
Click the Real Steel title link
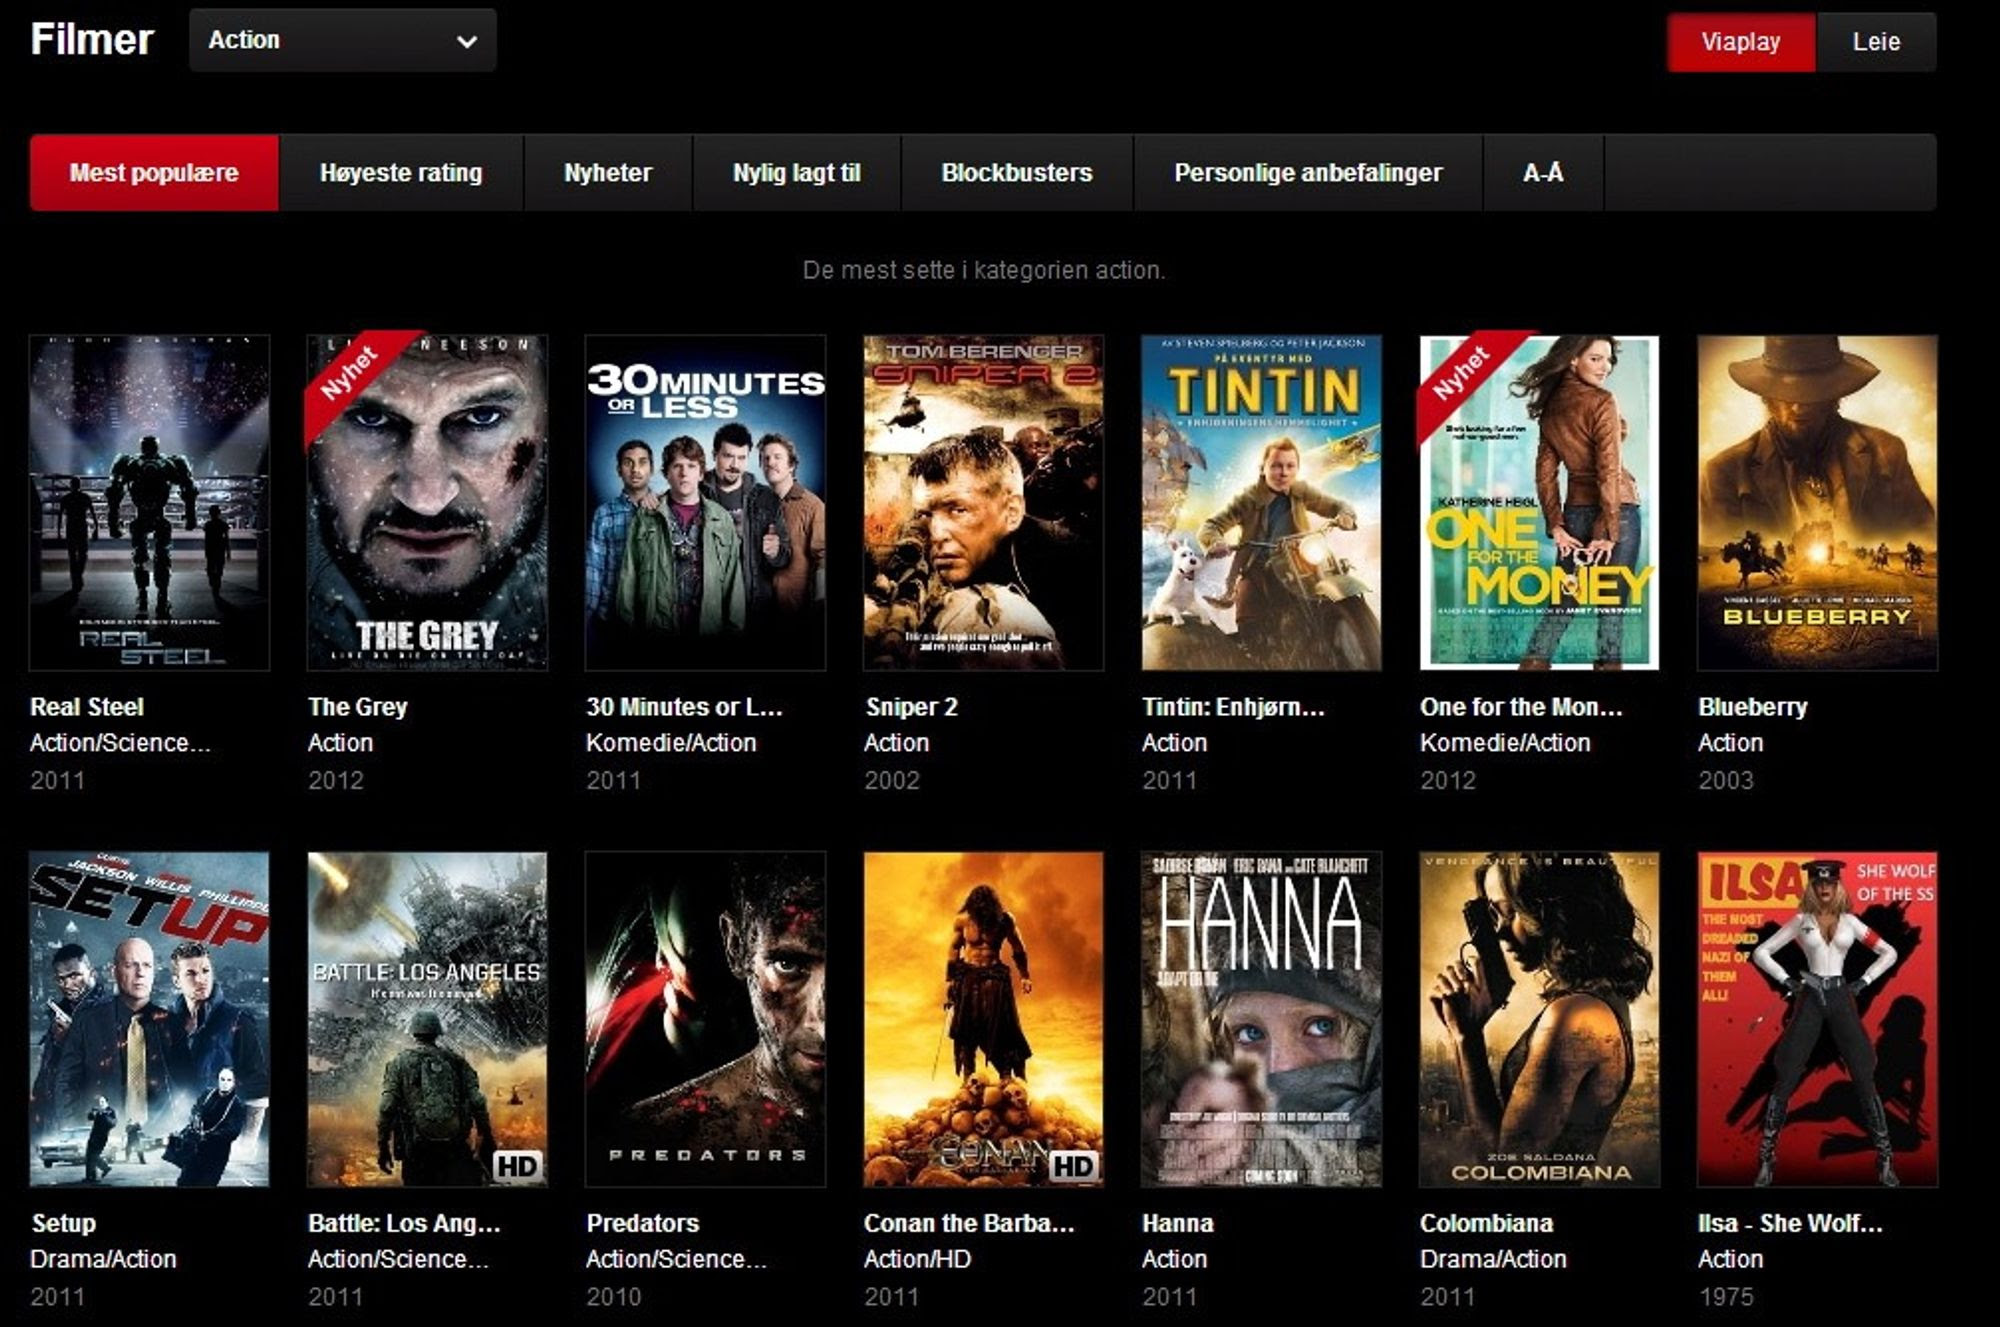pyautogui.click(x=87, y=707)
